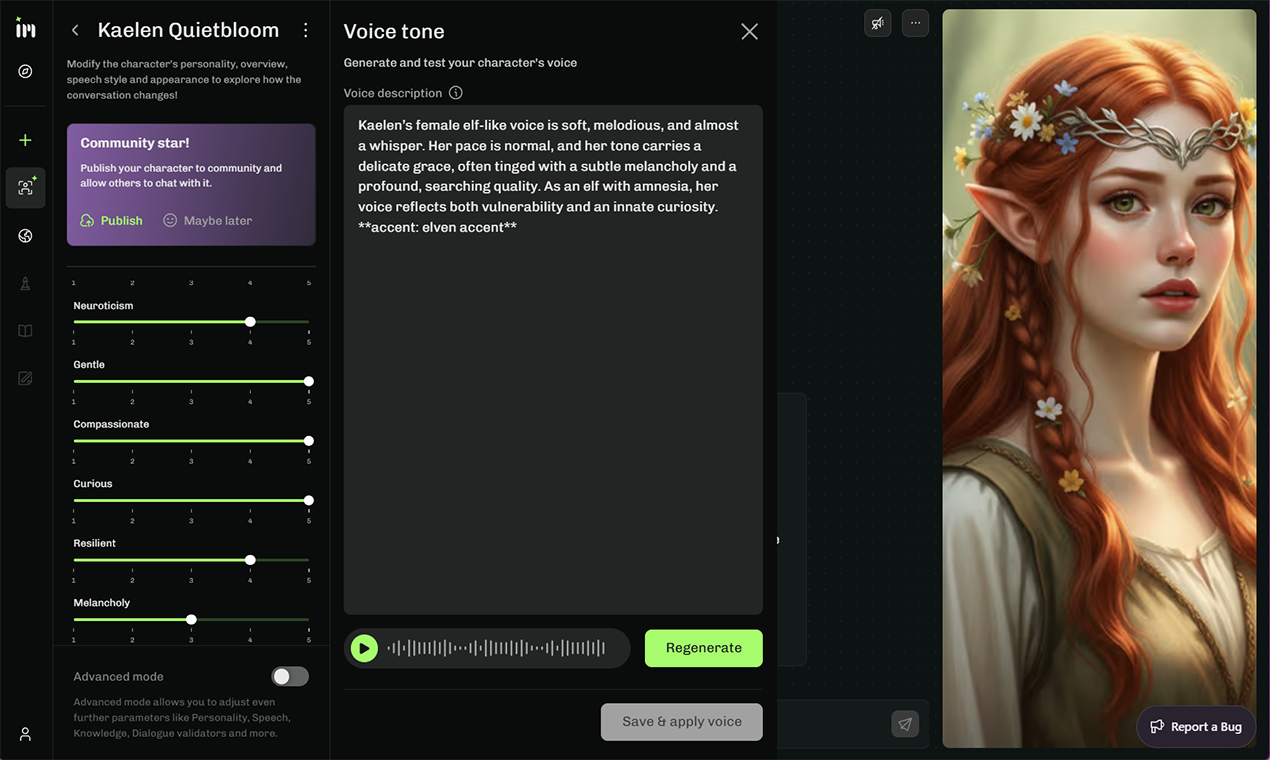Click the edit note sidebar icon
This screenshot has height=760, width=1270.
[26, 378]
